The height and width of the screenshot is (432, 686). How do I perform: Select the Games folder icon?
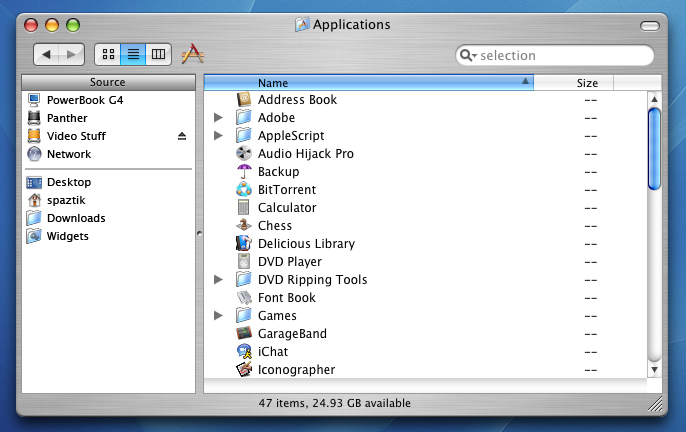[244, 316]
